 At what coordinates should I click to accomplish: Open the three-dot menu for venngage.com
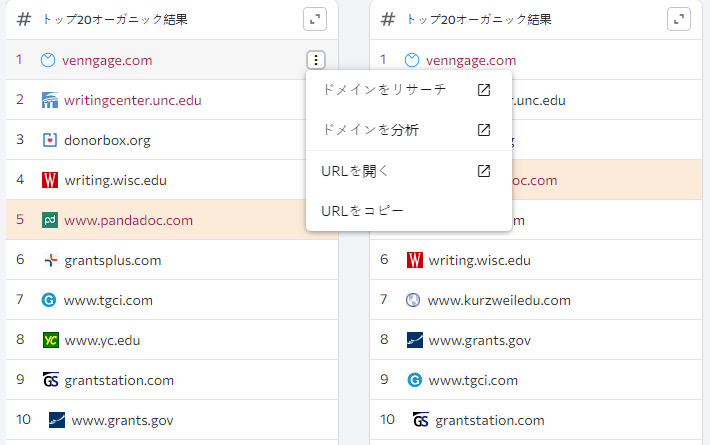[x=316, y=60]
